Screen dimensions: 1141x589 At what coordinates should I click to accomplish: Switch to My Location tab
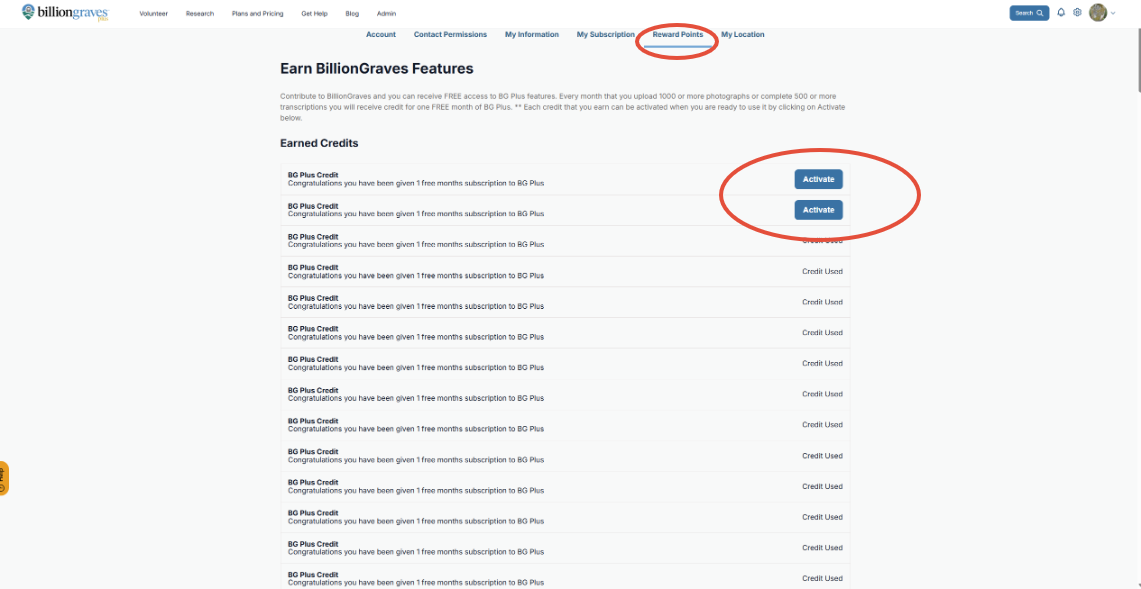pyautogui.click(x=743, y=34)
